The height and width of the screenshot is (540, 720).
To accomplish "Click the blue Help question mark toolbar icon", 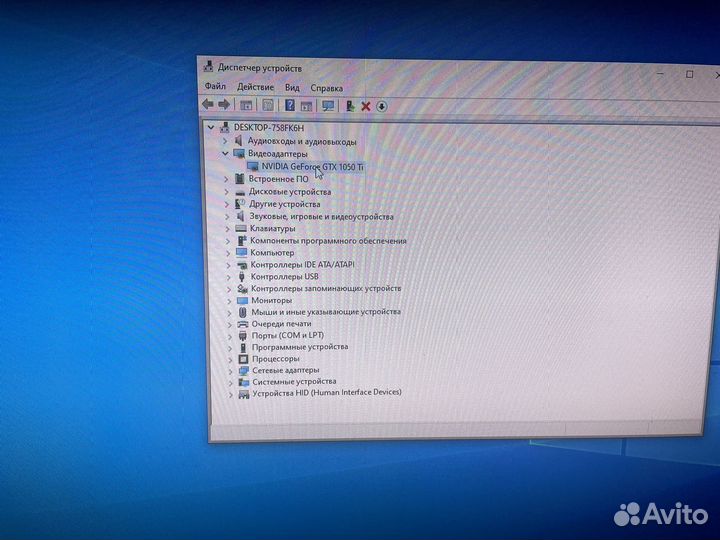I will (290, 105).
